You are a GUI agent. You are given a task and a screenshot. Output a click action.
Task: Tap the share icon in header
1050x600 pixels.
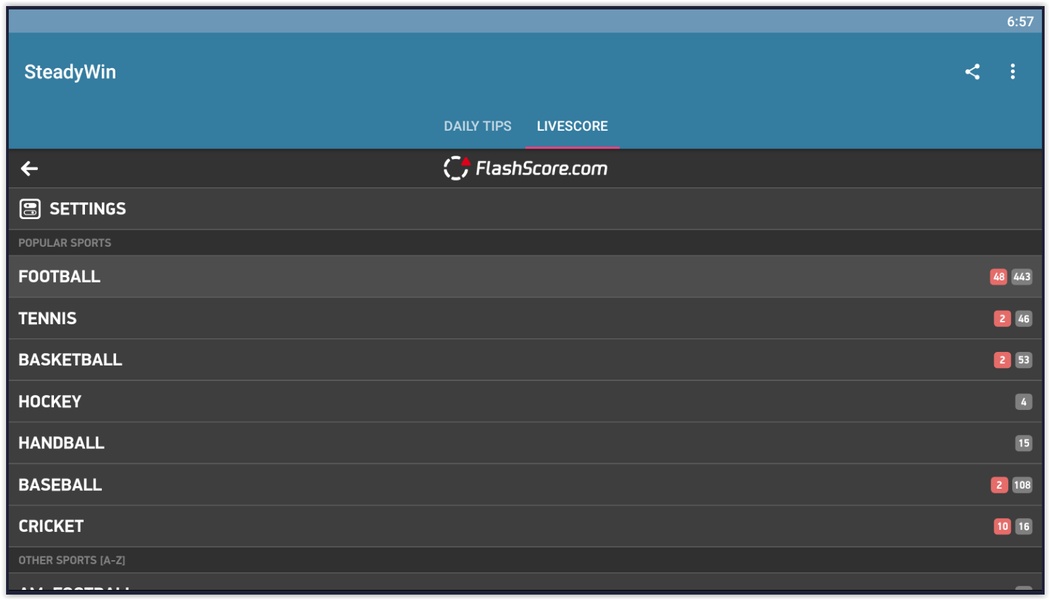972,72
